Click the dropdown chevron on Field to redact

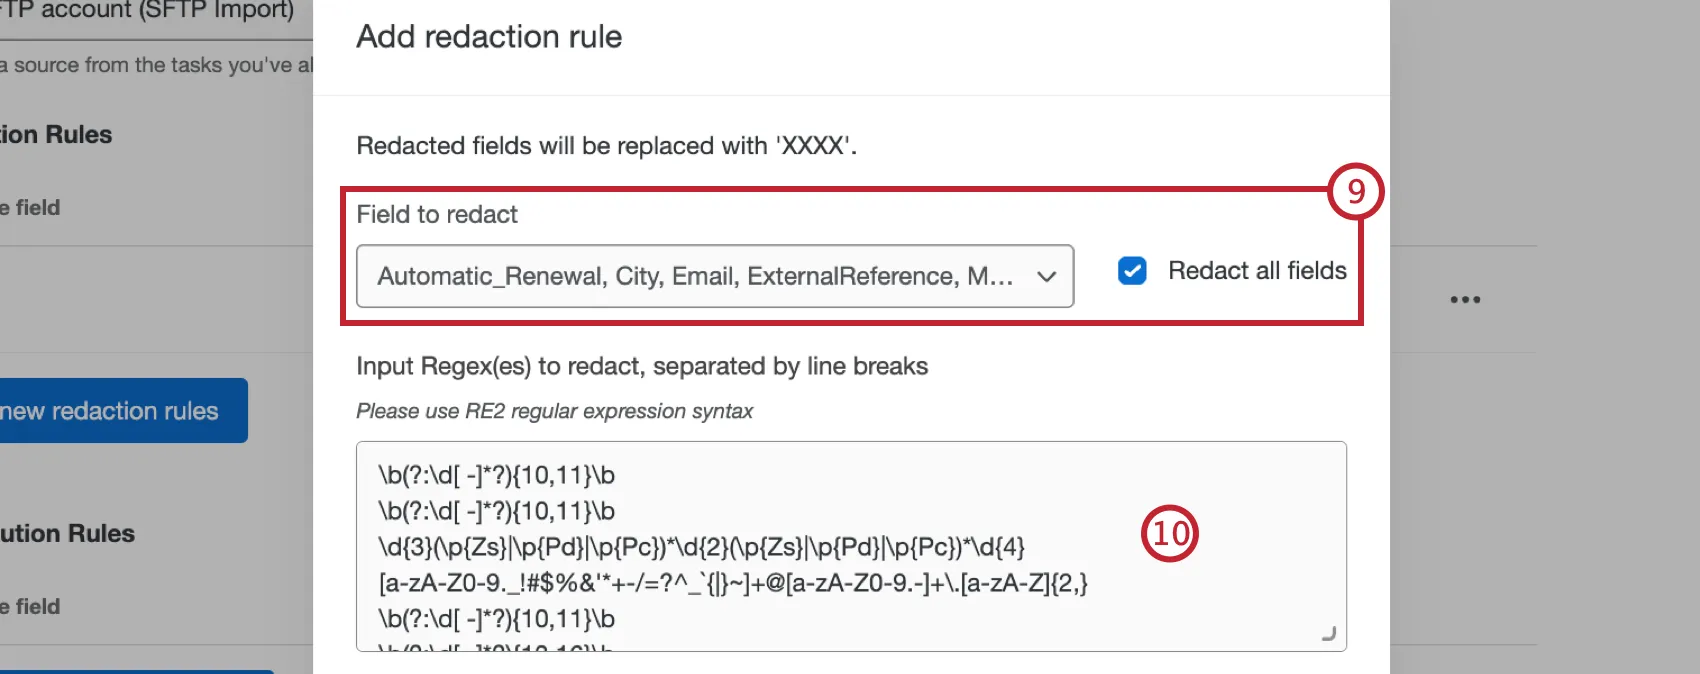(1045, 276)
